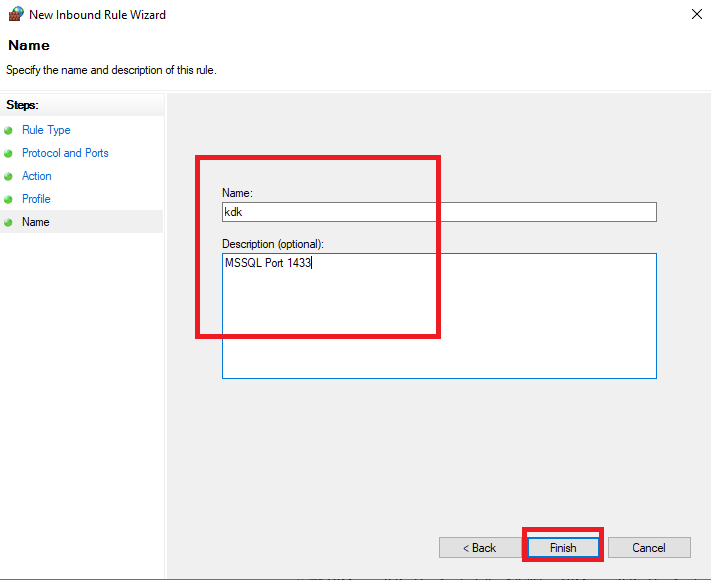Click Finish to create the rule
Viewport: 711px width, 580px height.
coord(563,547)
